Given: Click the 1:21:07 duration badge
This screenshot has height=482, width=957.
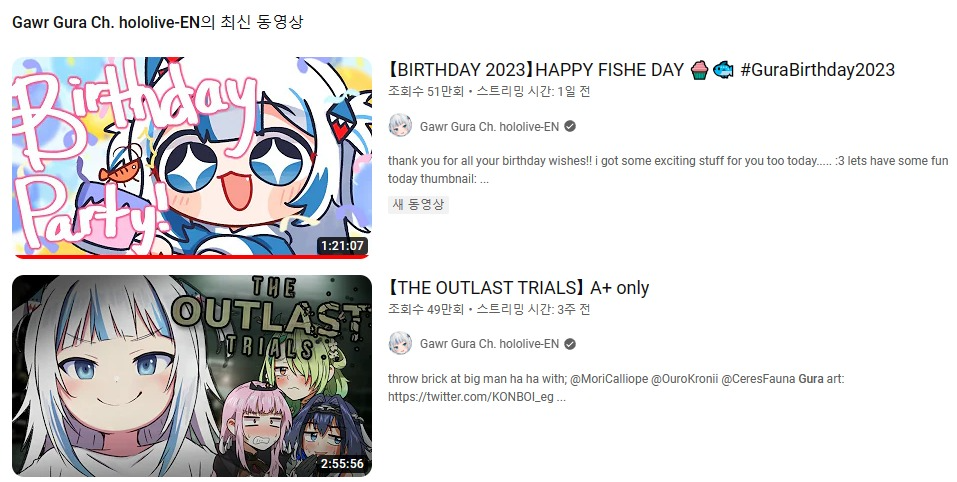Looking at the screenshot, I should 342,246.
